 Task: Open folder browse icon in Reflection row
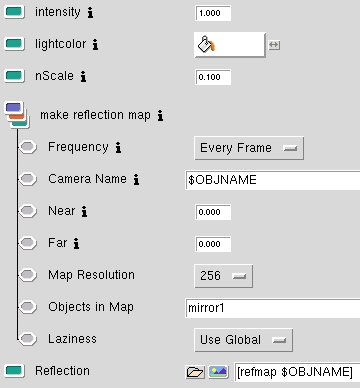195,371
